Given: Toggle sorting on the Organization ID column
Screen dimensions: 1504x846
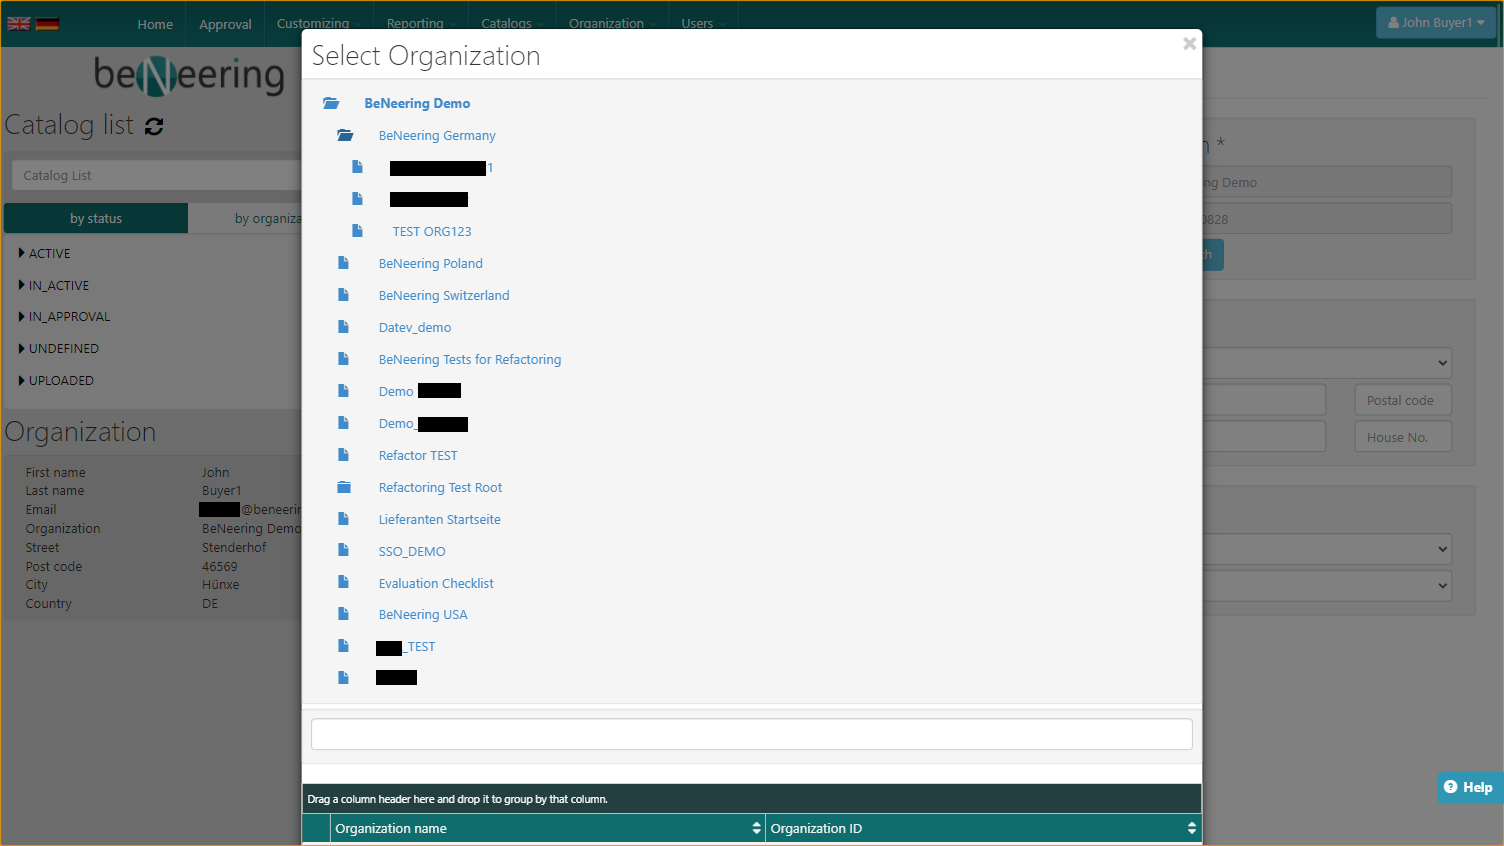Looking at the screenshot, I should 1191,828.
